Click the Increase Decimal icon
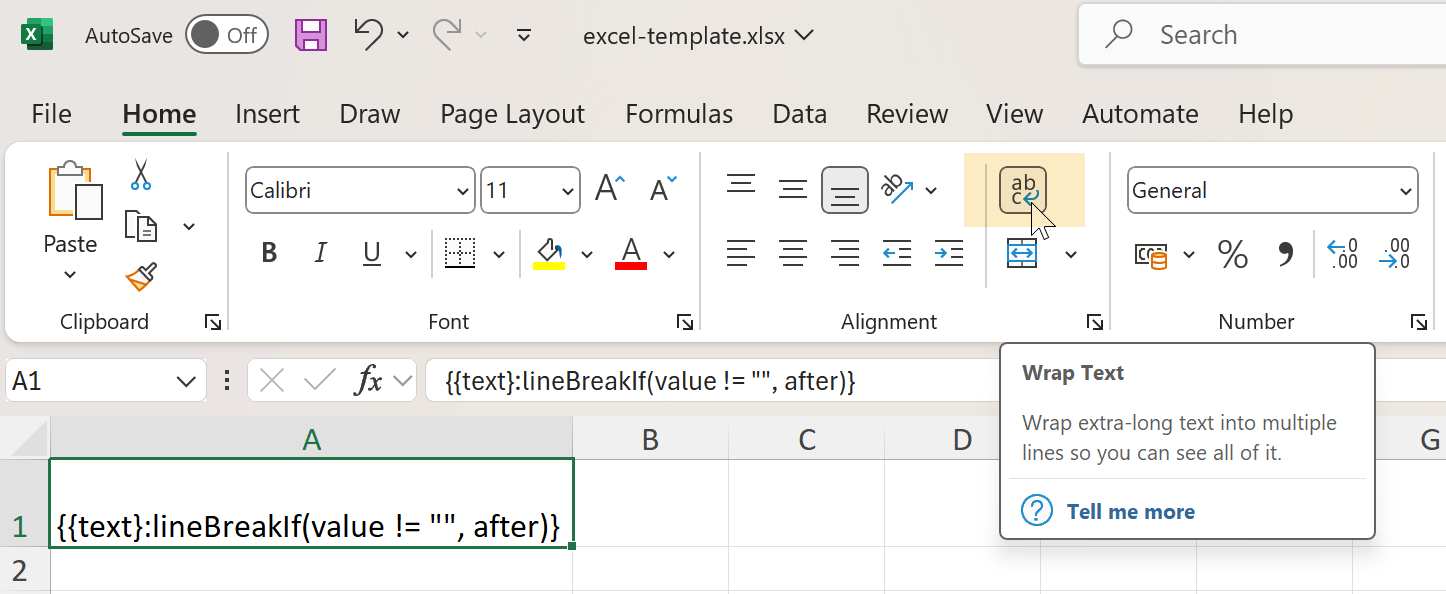Image resolution: width=1446 pixels, height=594 pixels. (1341, 254)
